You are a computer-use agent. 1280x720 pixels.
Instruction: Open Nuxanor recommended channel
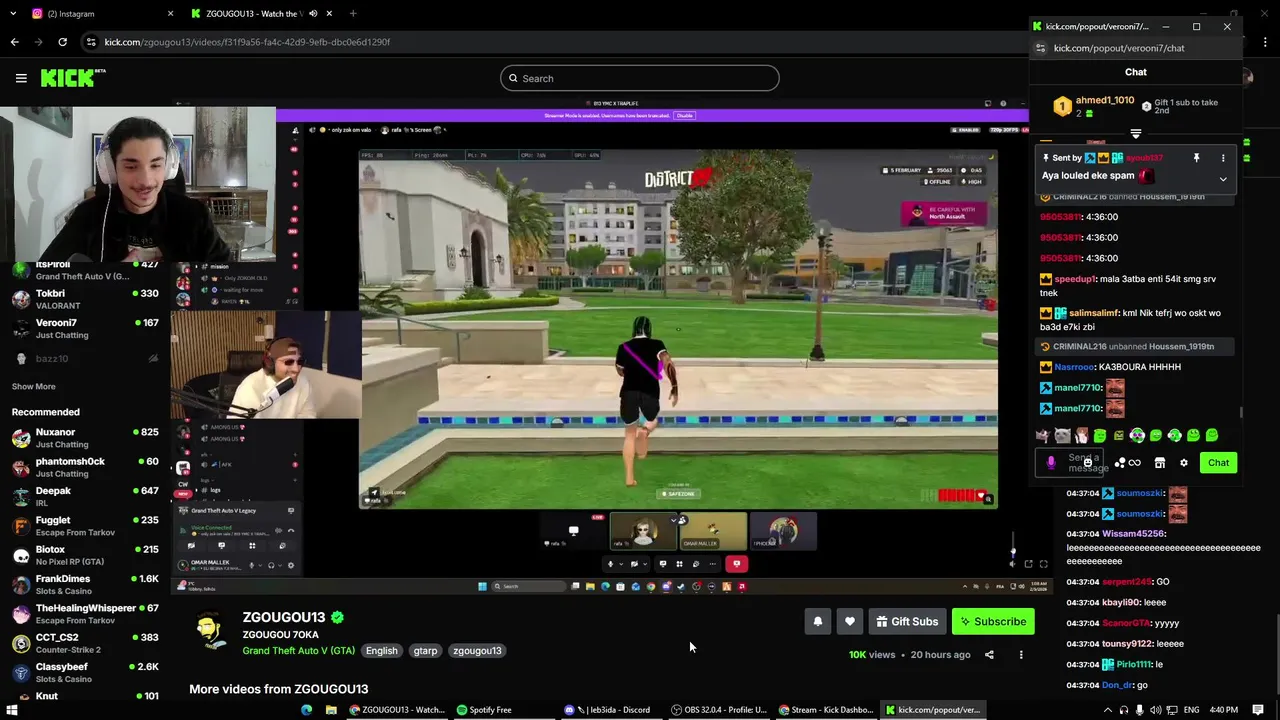pos(85,438)
